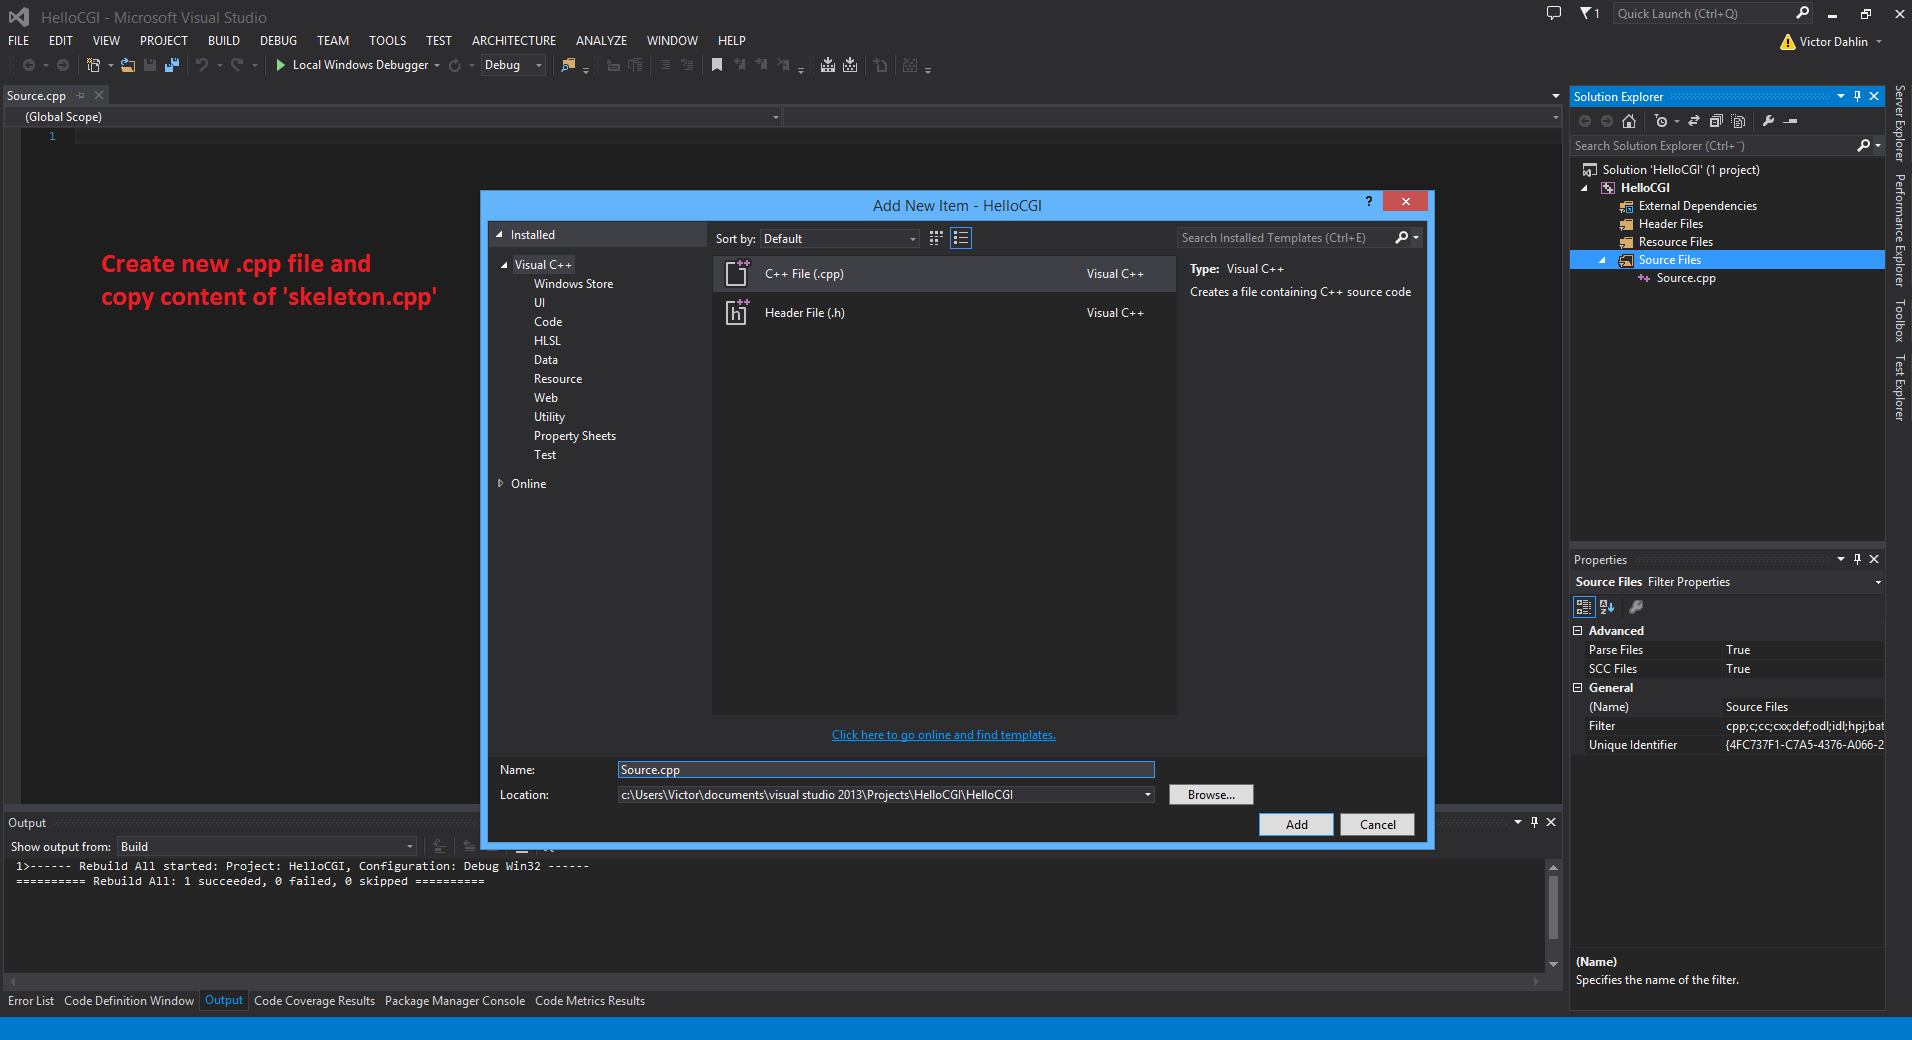Open the notifications flag icon
Screen dimensions: 1912x1040
(1586, 13)
